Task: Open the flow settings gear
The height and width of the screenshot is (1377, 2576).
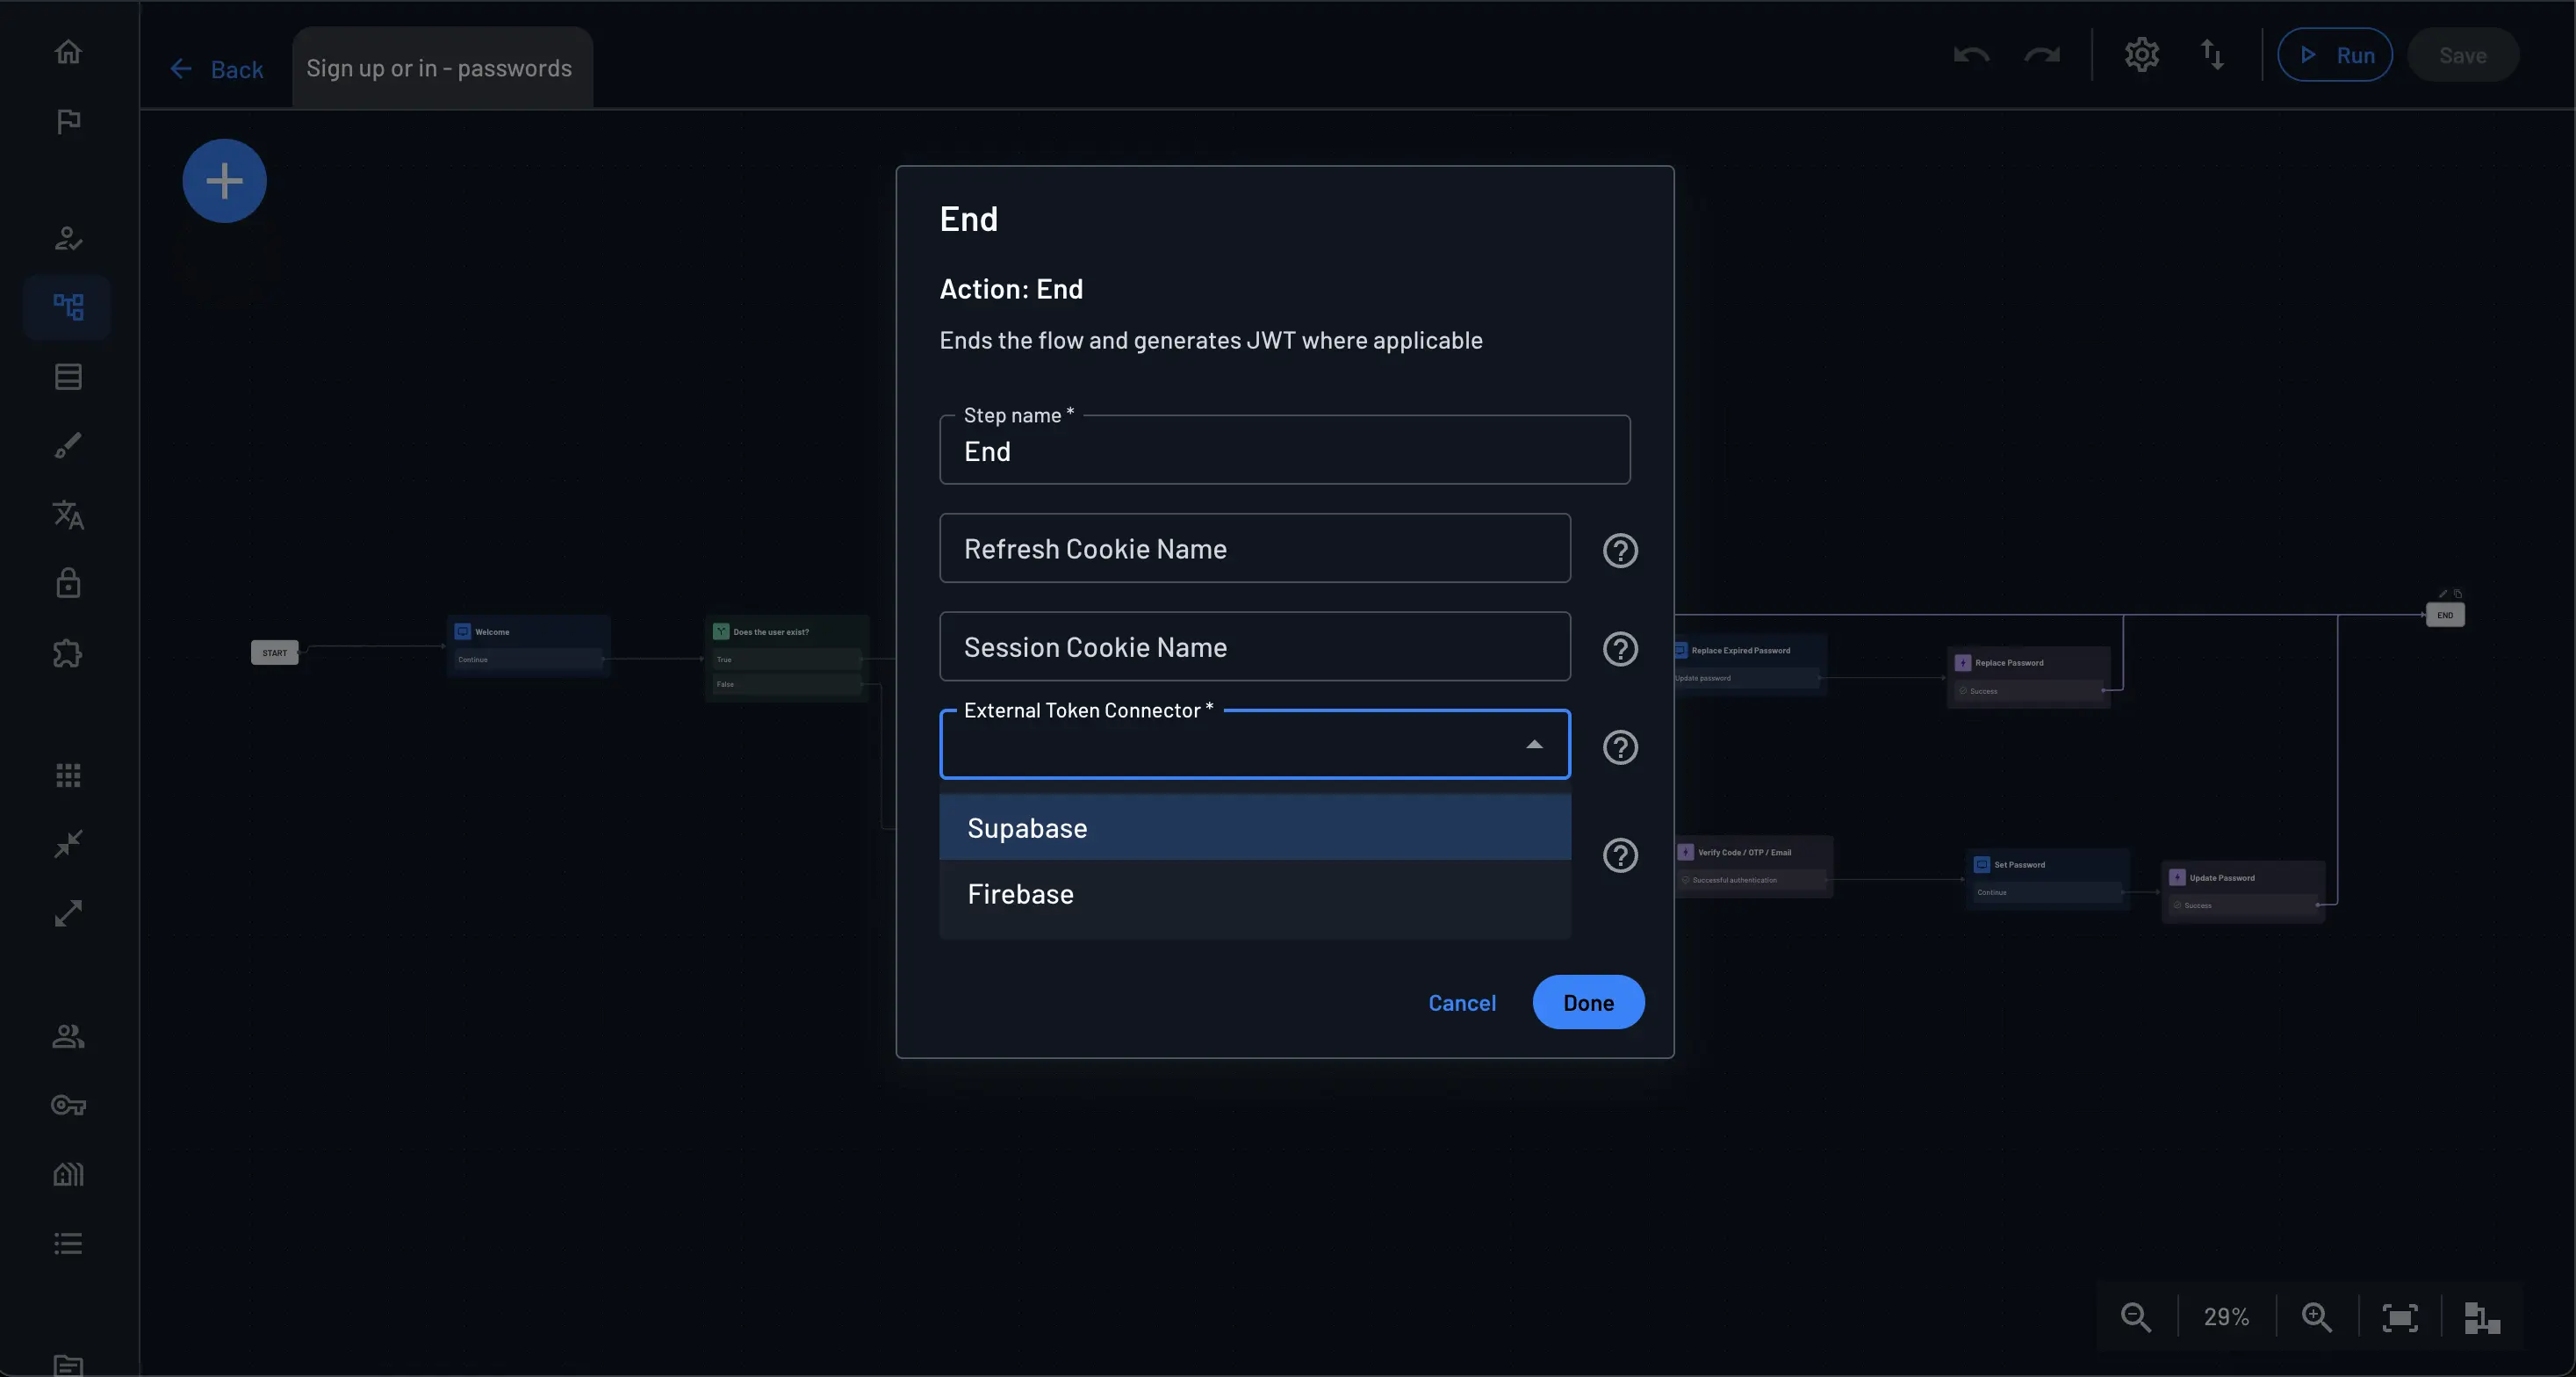Action: click(2142, 55)
